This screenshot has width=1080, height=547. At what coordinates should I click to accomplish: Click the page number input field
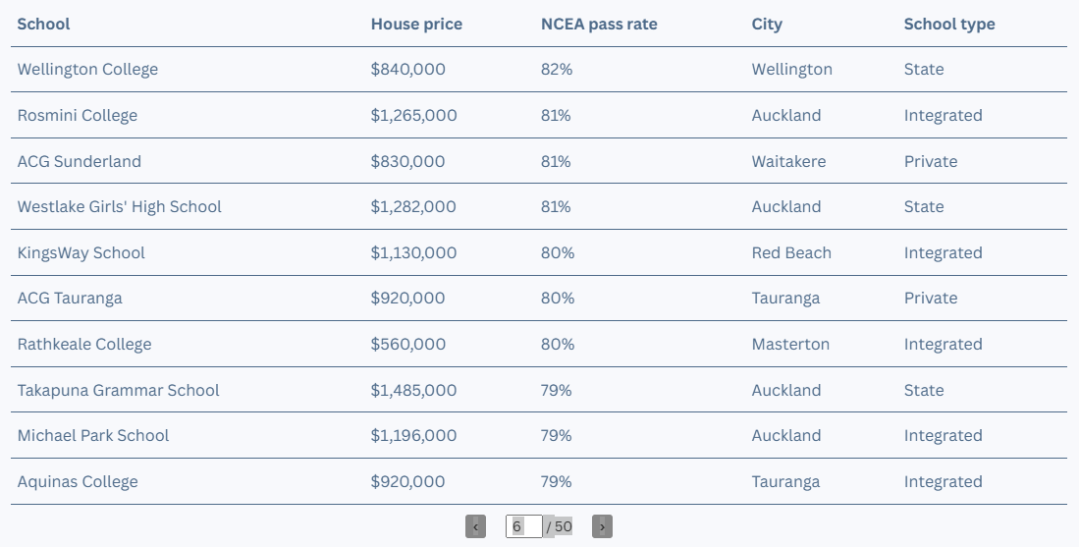(523, 526)
